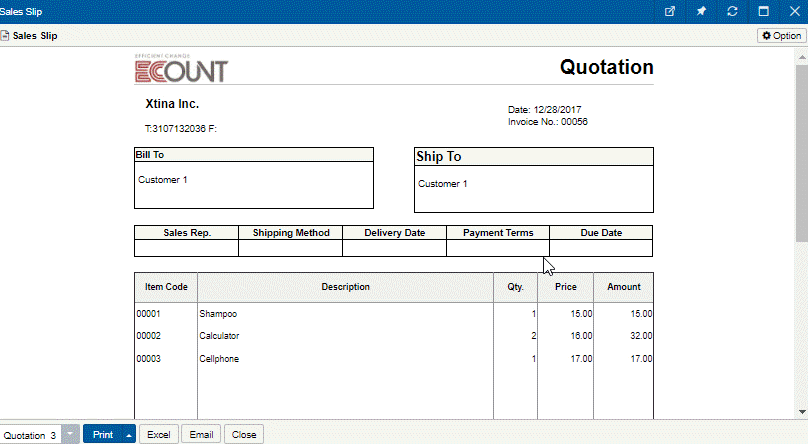Pin the Sales Slip window

click(x=701, y=11)
